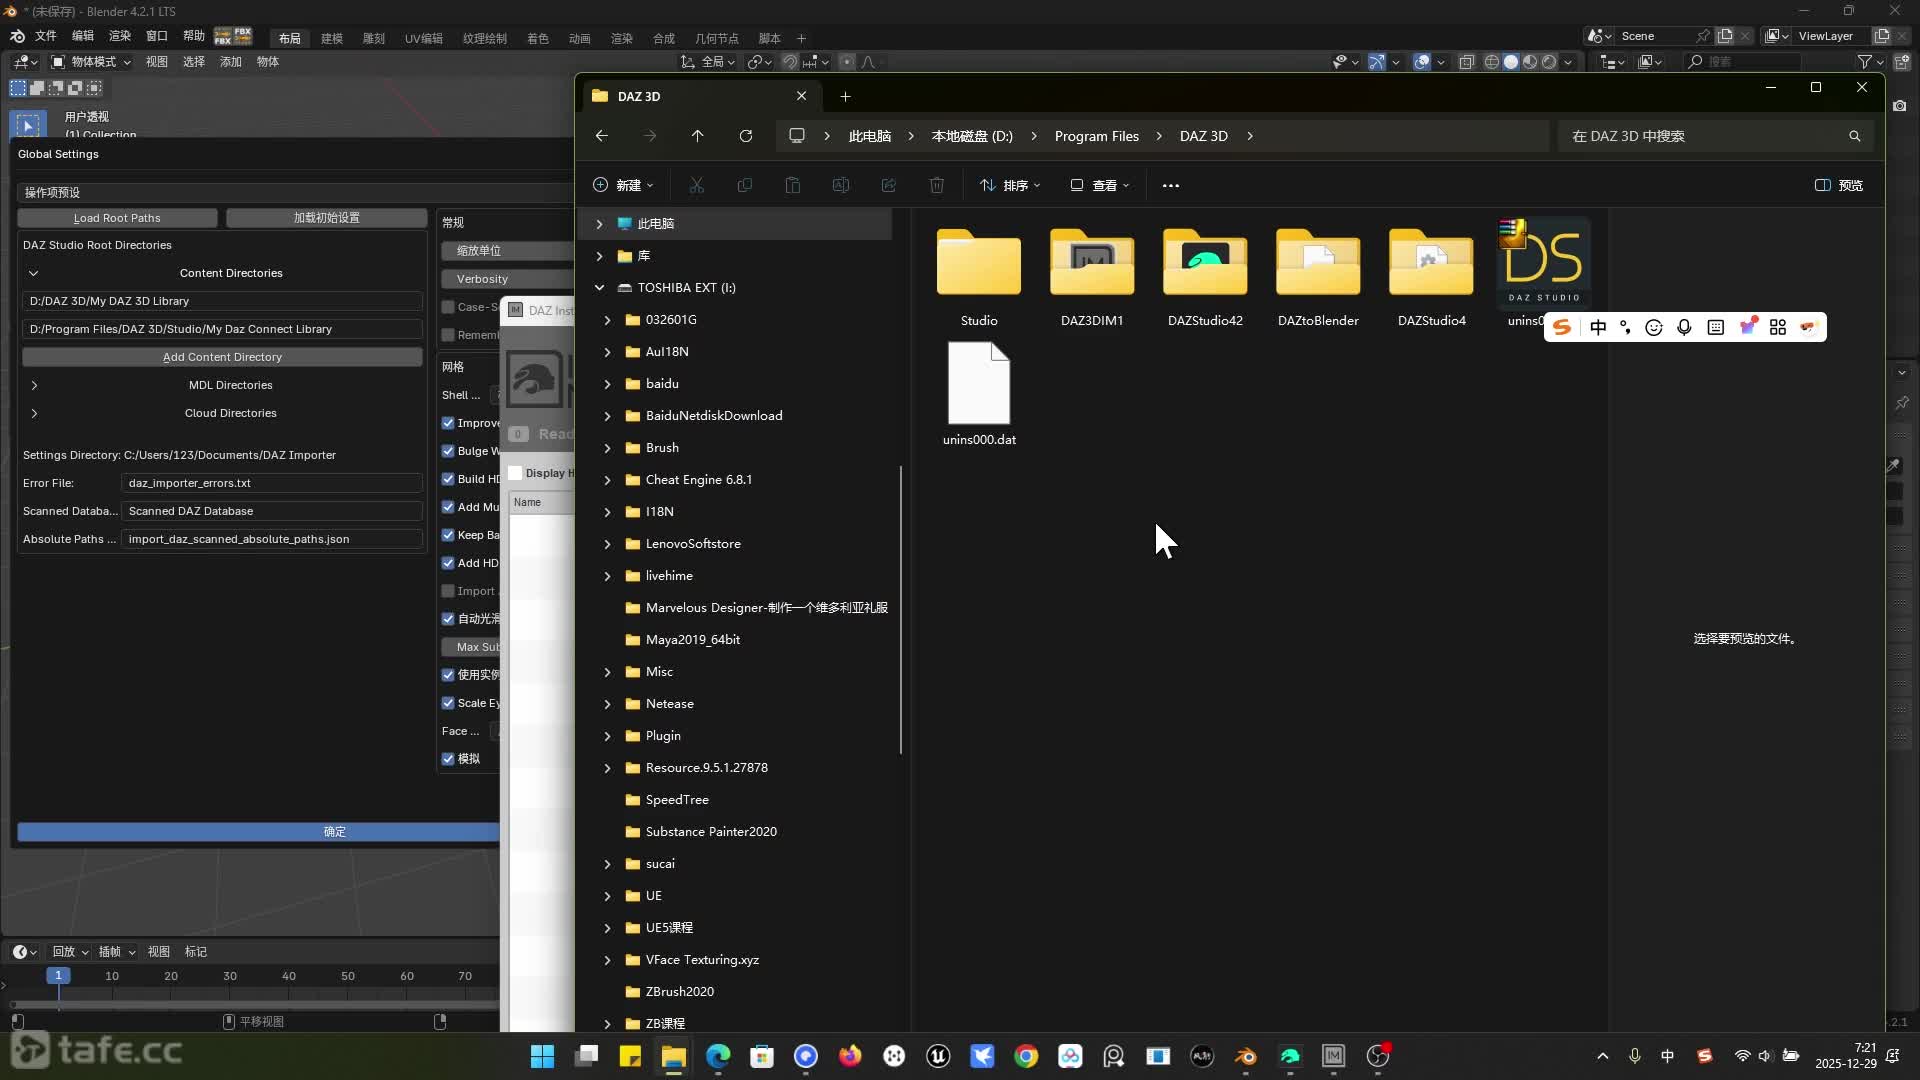Go up one folder level

[x=697, y=136]
